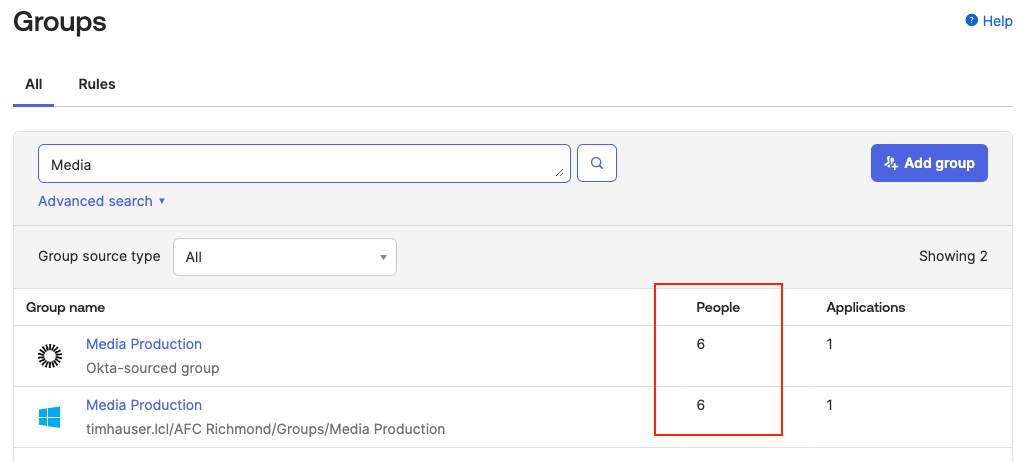Focus the search box containing Media

click(300, 164)
